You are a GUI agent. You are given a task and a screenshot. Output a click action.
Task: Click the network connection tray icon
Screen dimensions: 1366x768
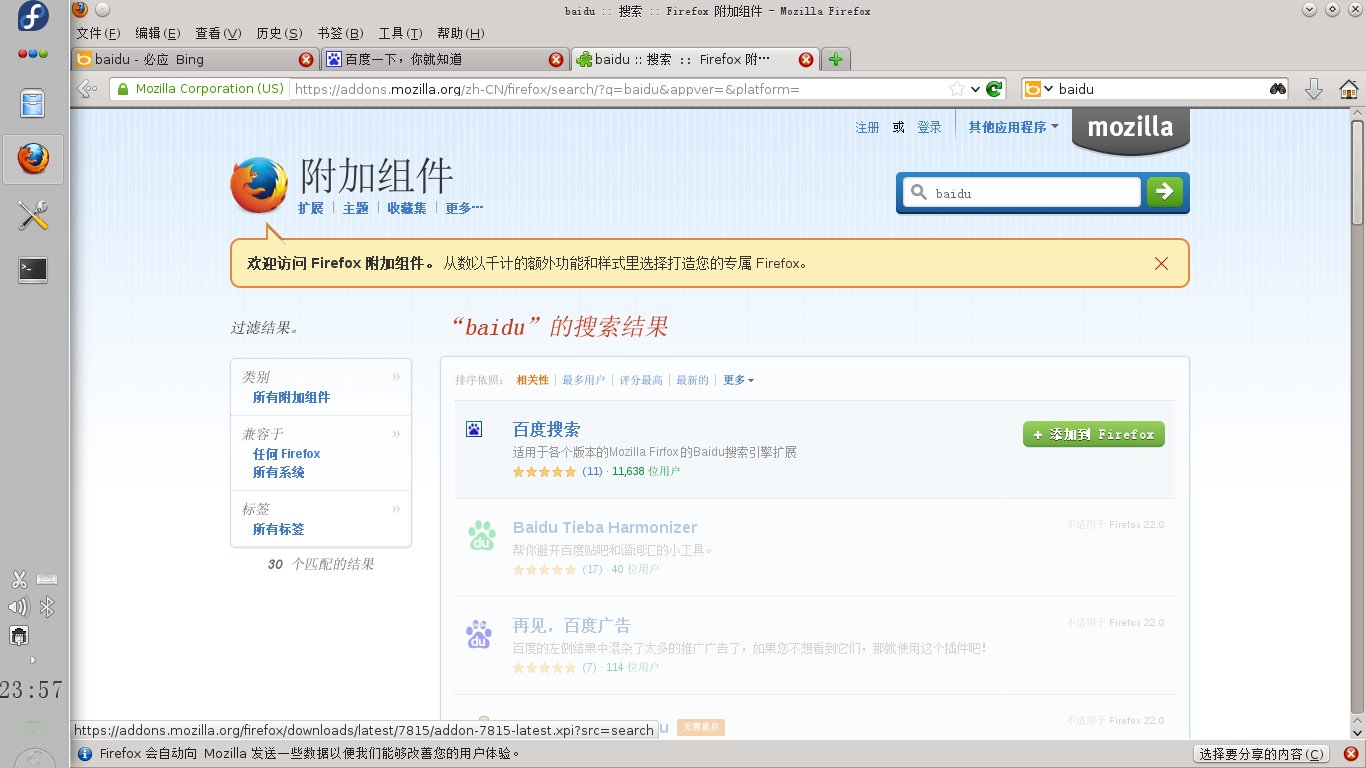18,635
